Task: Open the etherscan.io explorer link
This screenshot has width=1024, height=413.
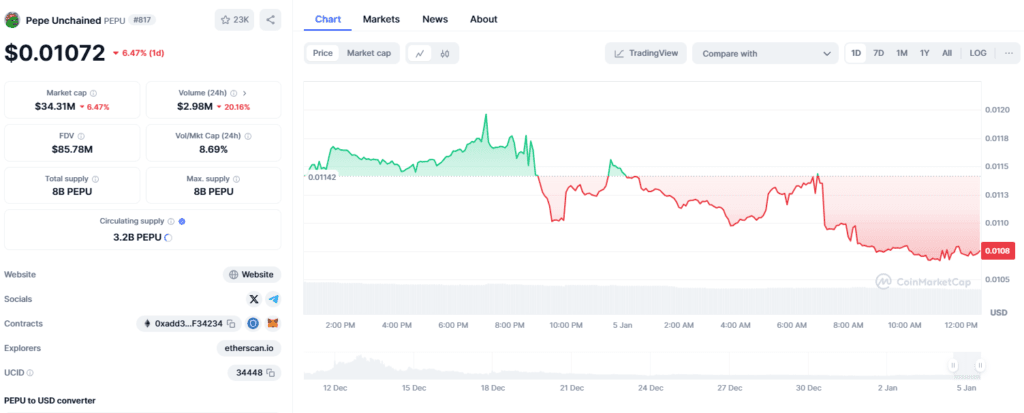Action: click(x=249, y=348)
